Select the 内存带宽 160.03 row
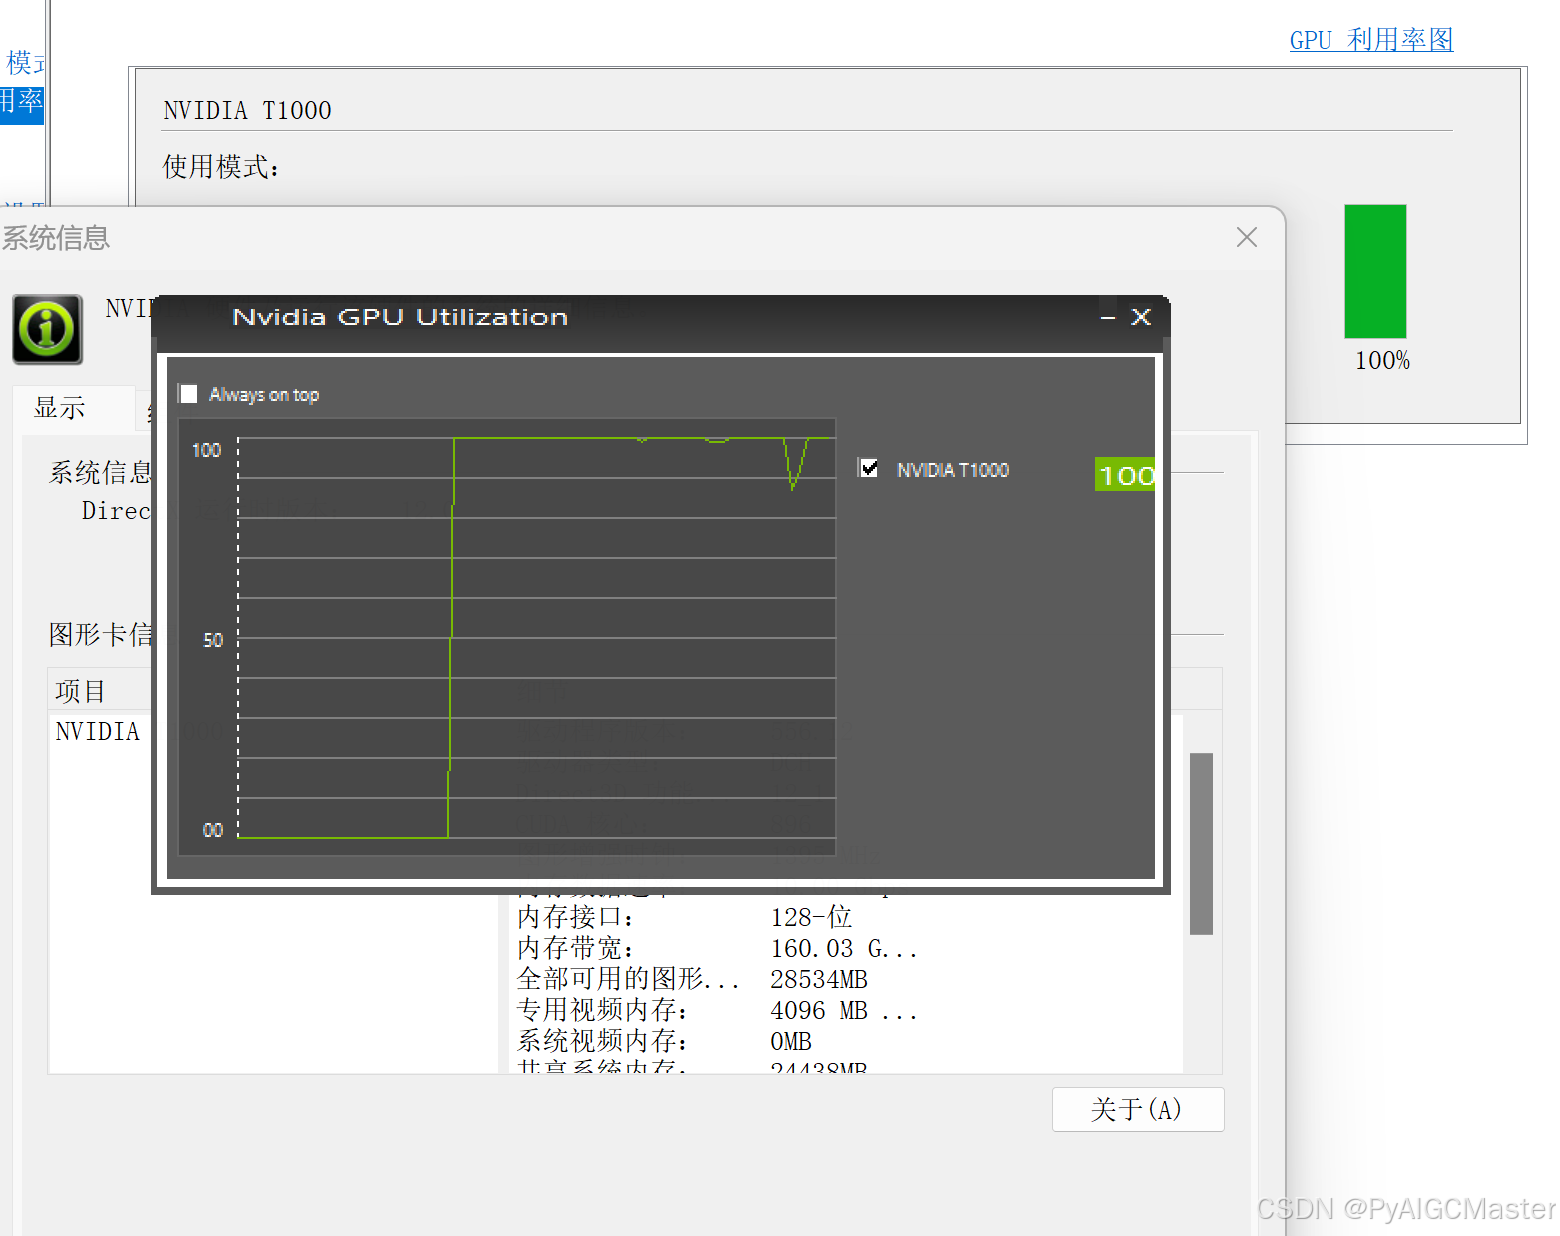 point(717,948)
